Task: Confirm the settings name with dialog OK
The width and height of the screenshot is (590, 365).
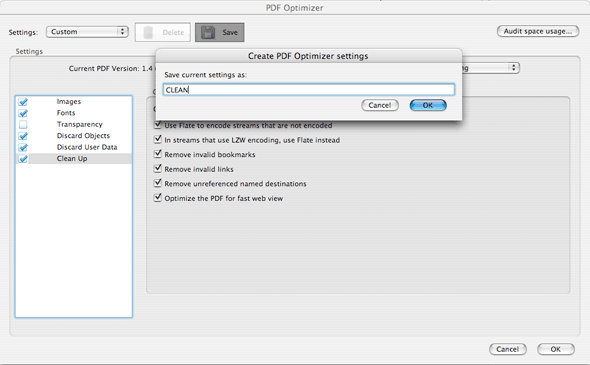Action: (428, 105)
